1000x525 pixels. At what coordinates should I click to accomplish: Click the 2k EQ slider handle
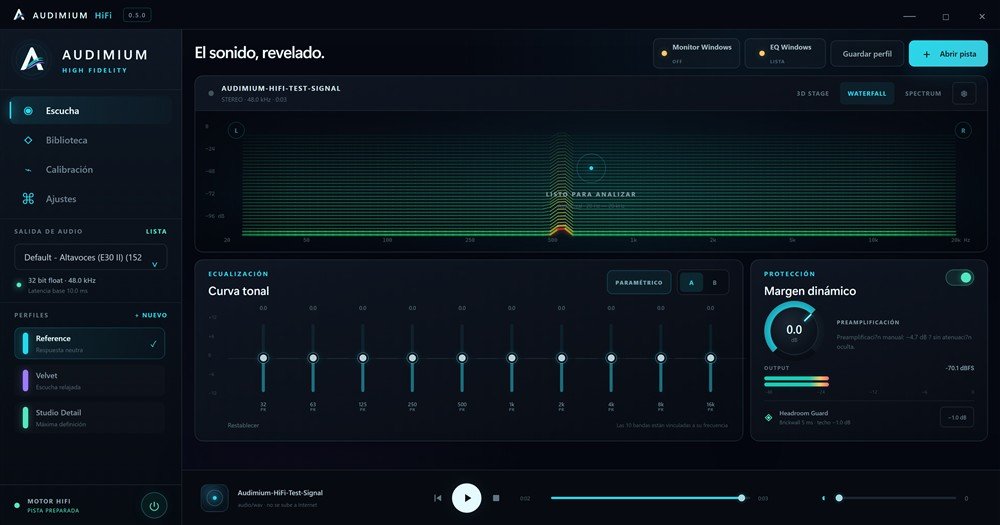point(561,359)
